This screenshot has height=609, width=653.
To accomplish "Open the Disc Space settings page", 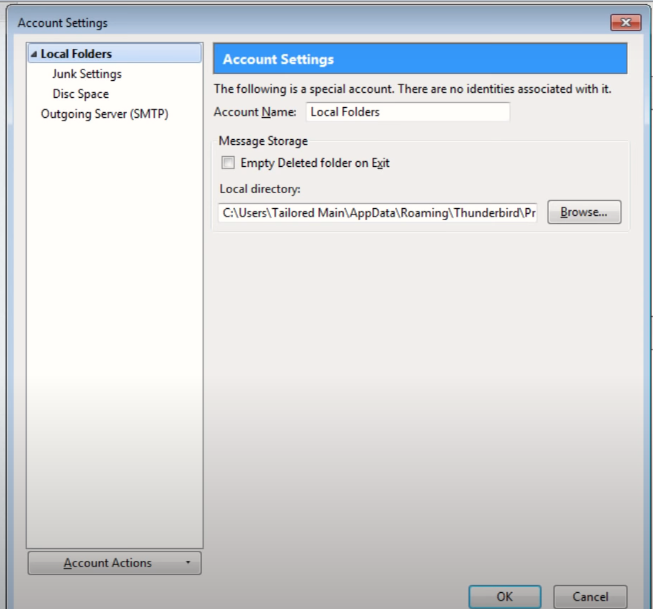I will 81,94.
